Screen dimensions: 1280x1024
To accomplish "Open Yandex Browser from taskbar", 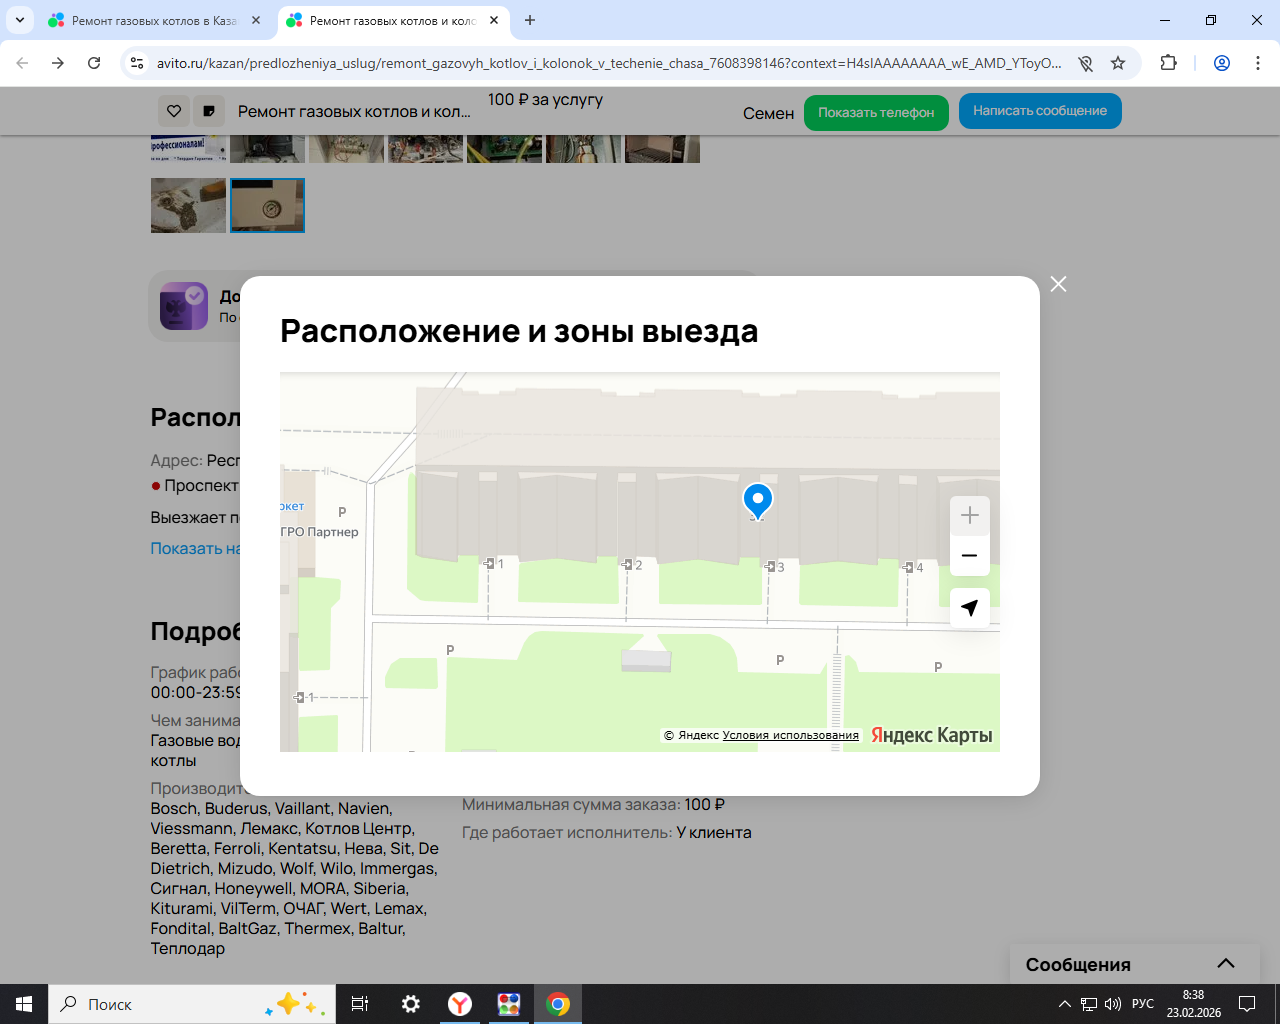I will pos(460,1004).
